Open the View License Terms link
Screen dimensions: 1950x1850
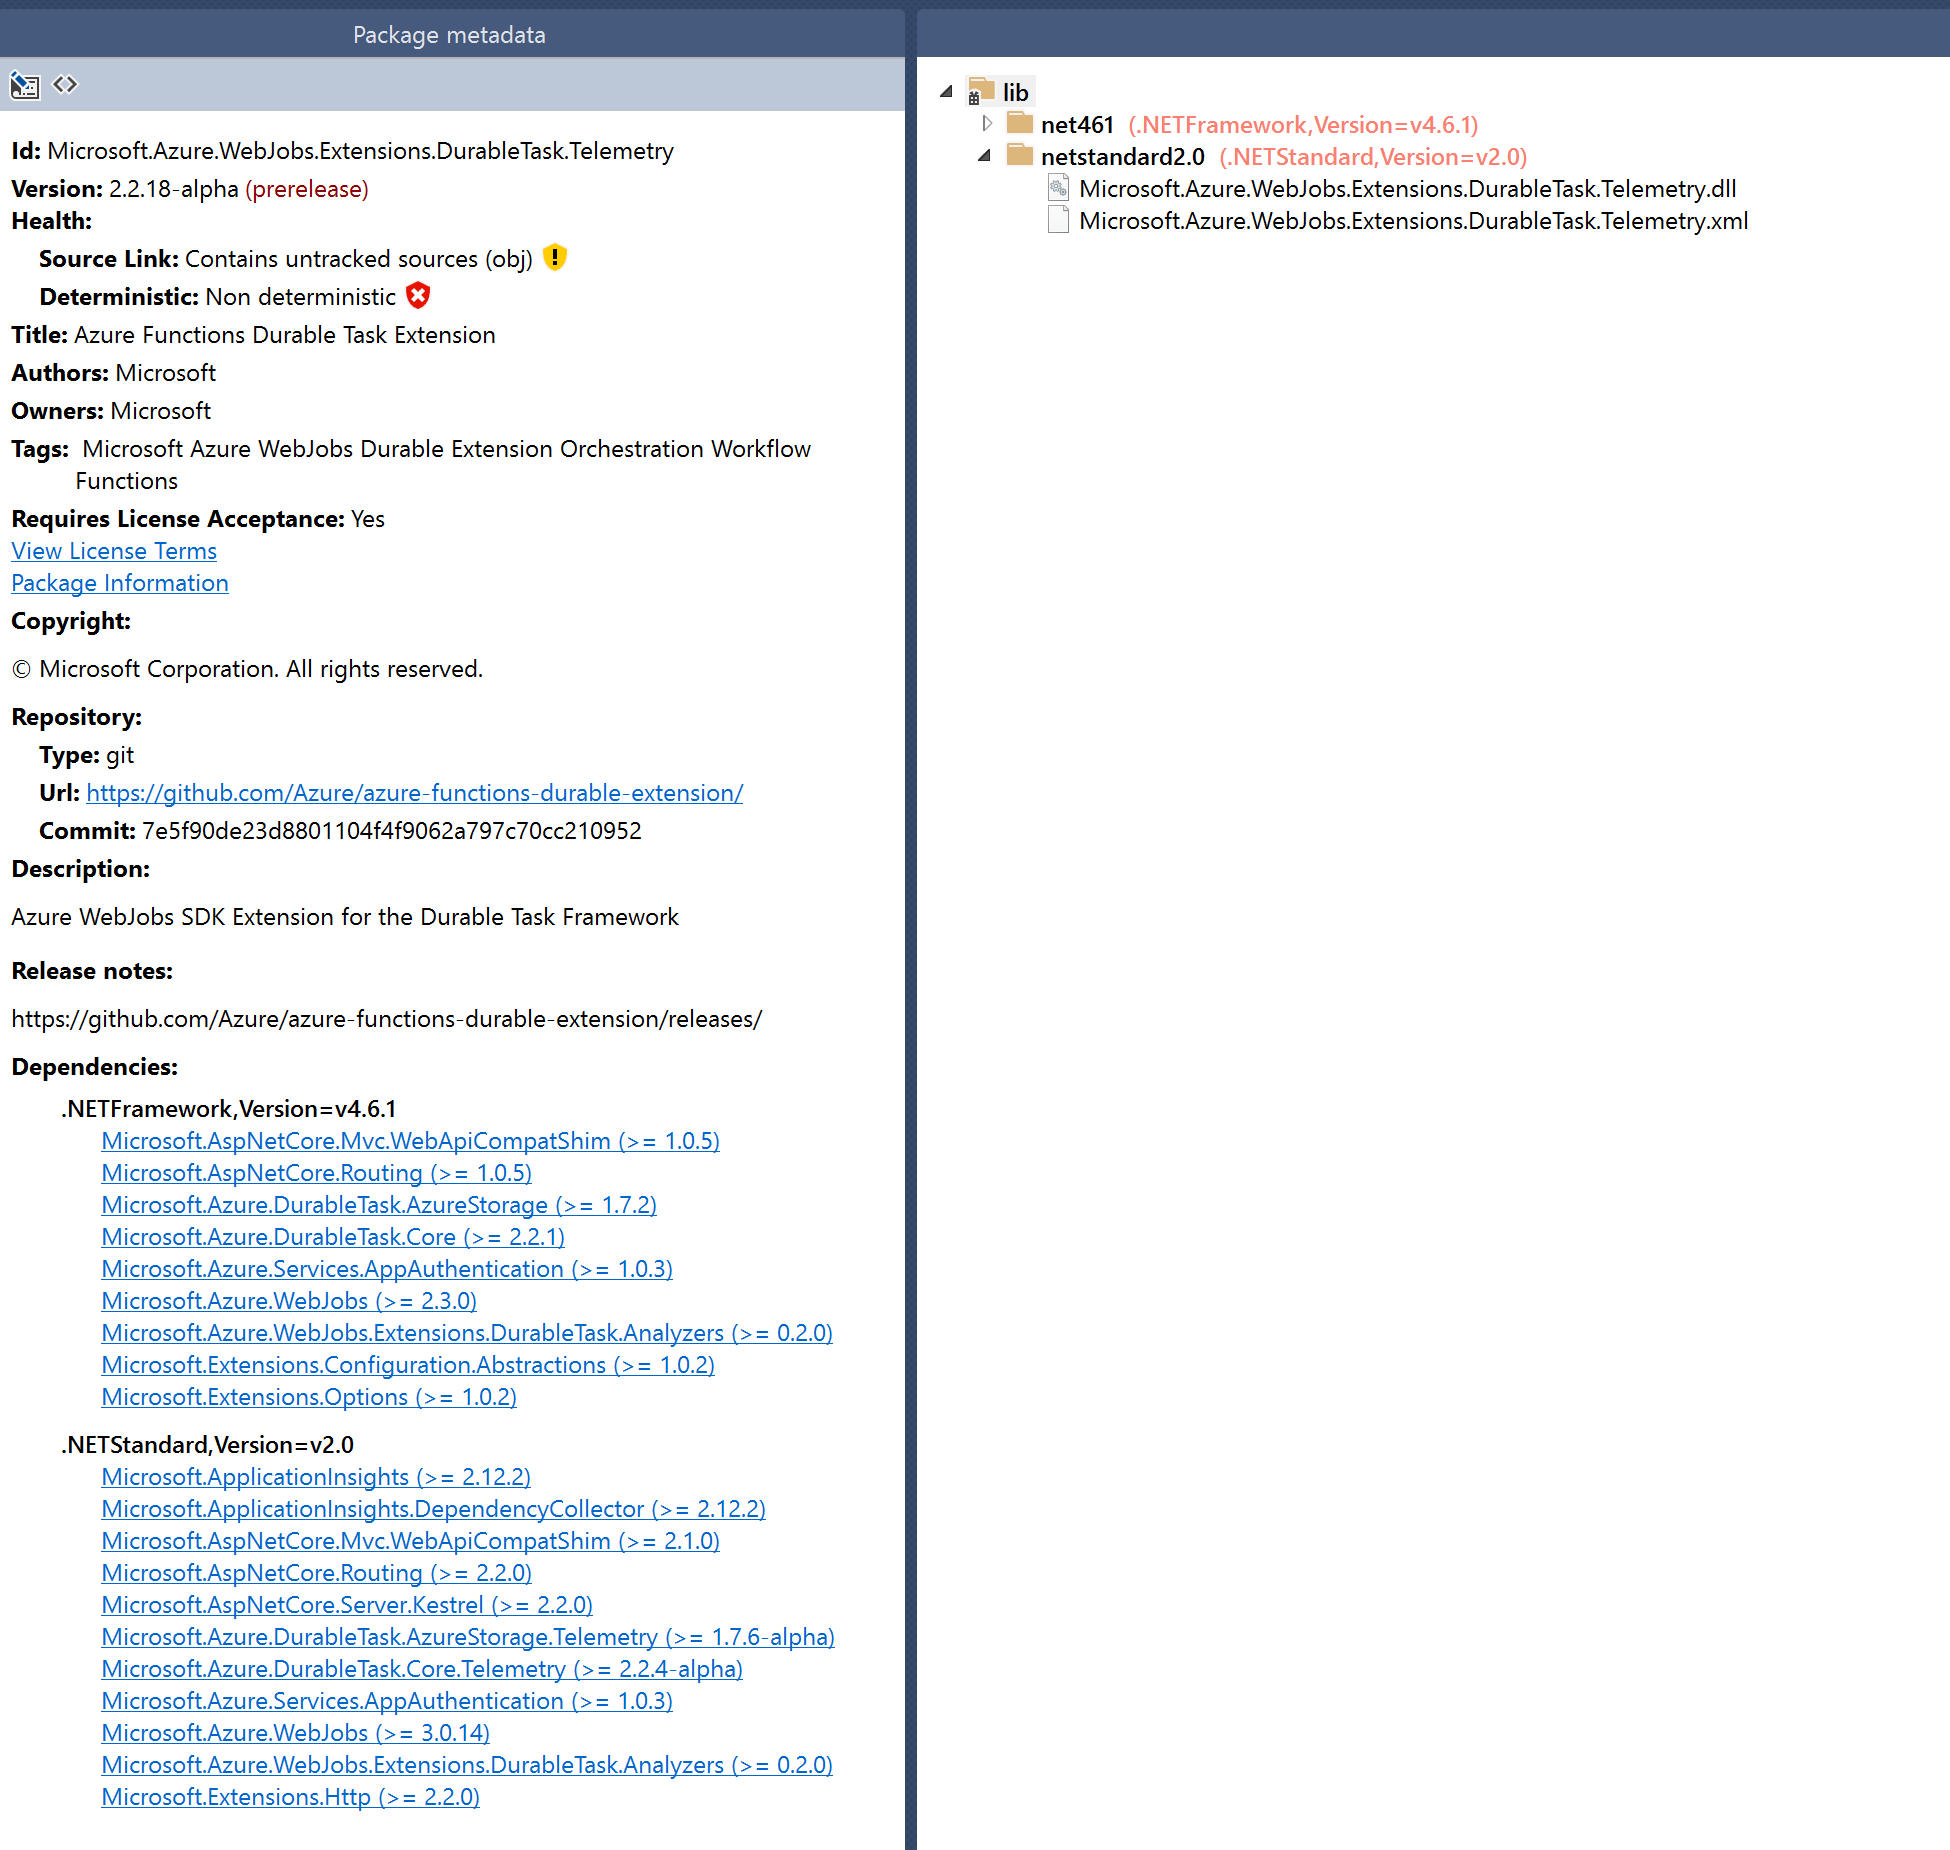point(113,551)
